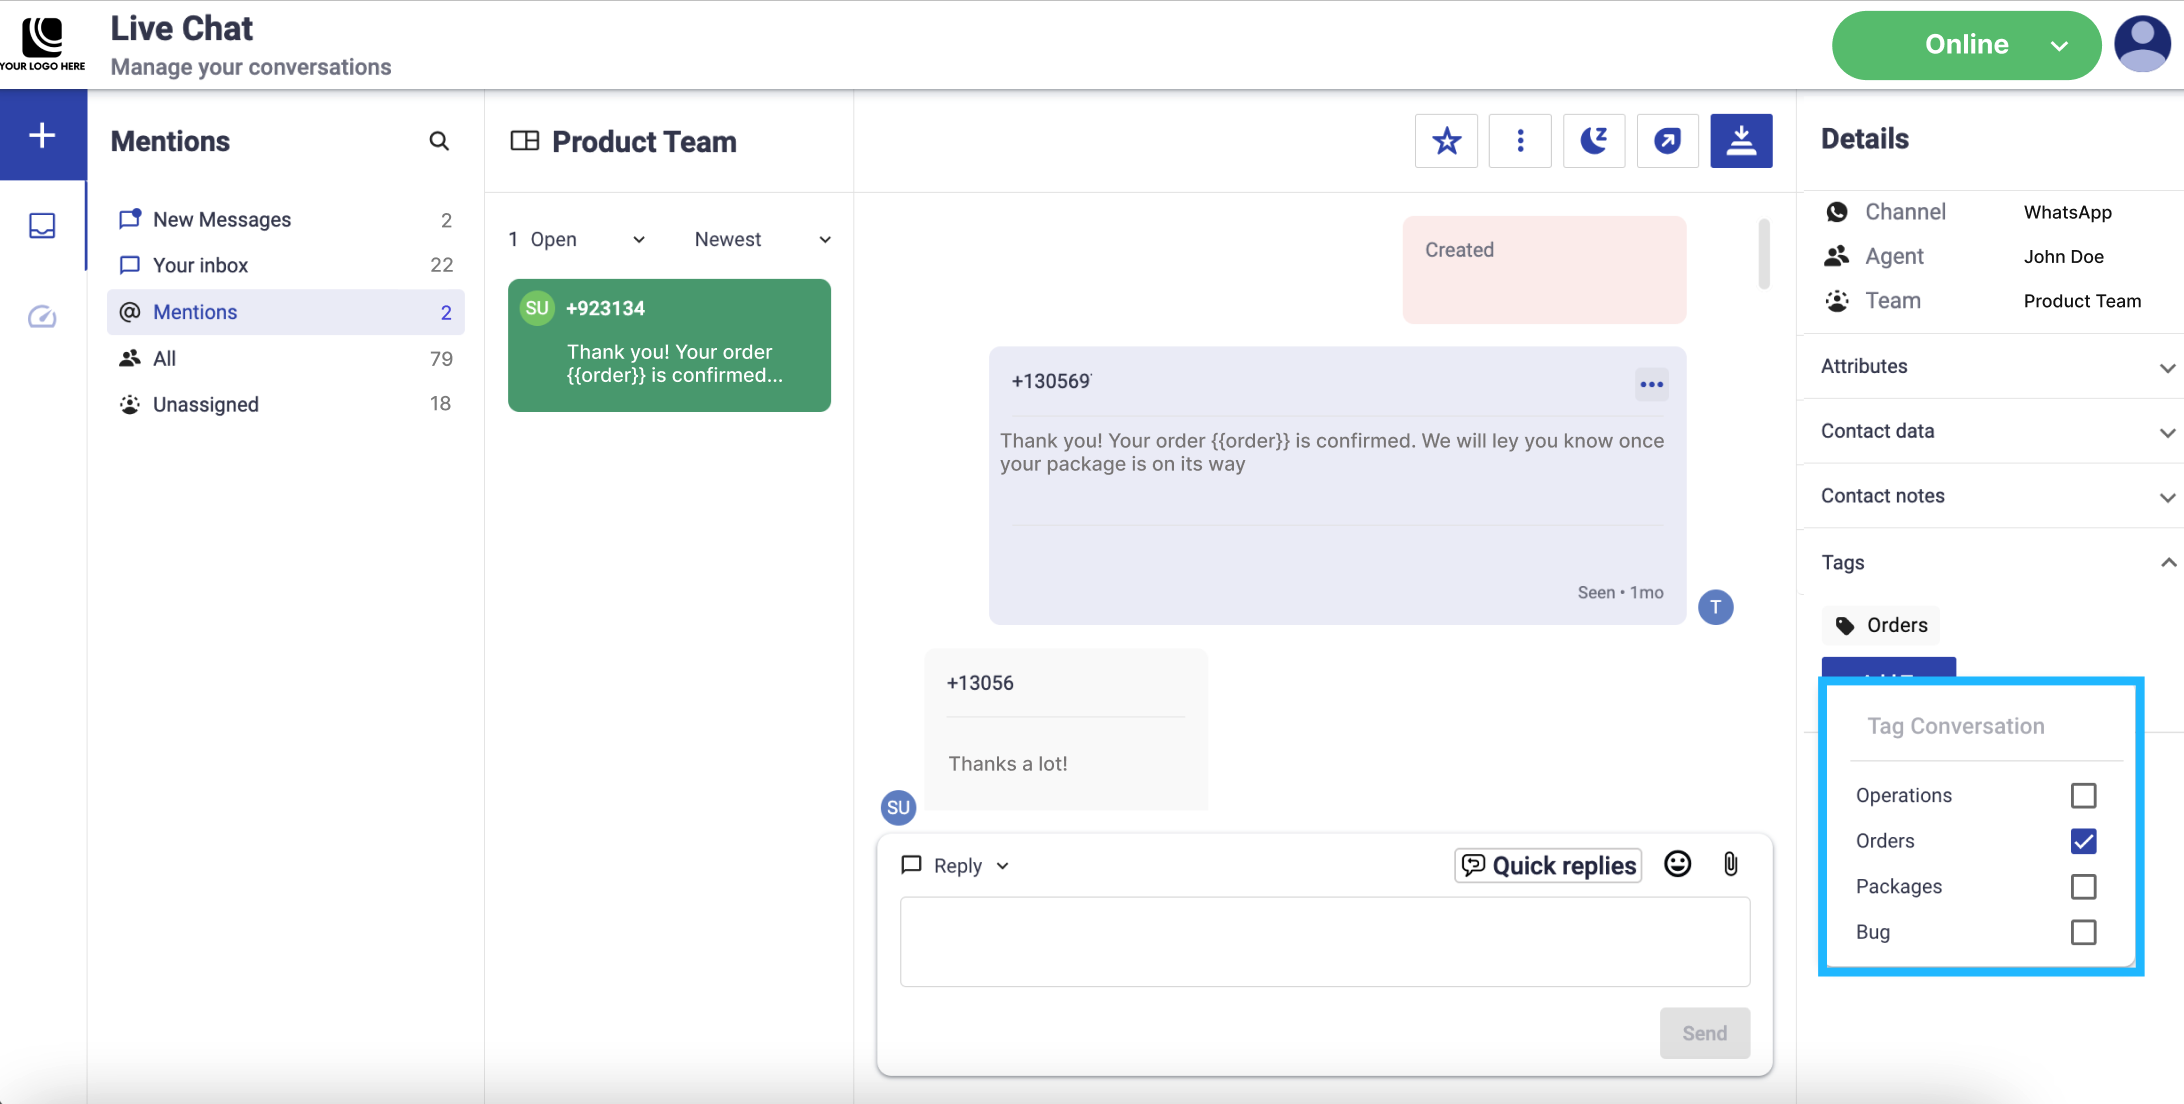Click the Quick replies button

coord(1548,865)
